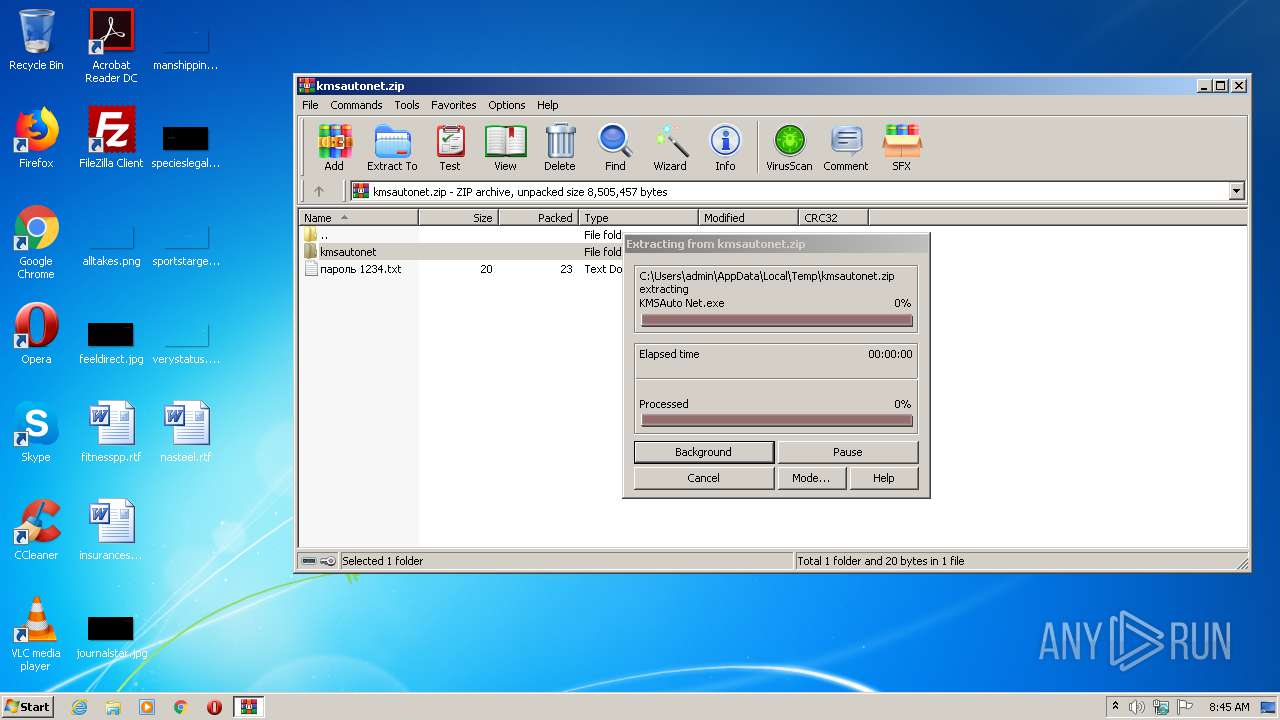Image resolution: width=1280 pixels, height=720 pixels.
Task: Show hidden tray icons arrow
Action: 1116,707
